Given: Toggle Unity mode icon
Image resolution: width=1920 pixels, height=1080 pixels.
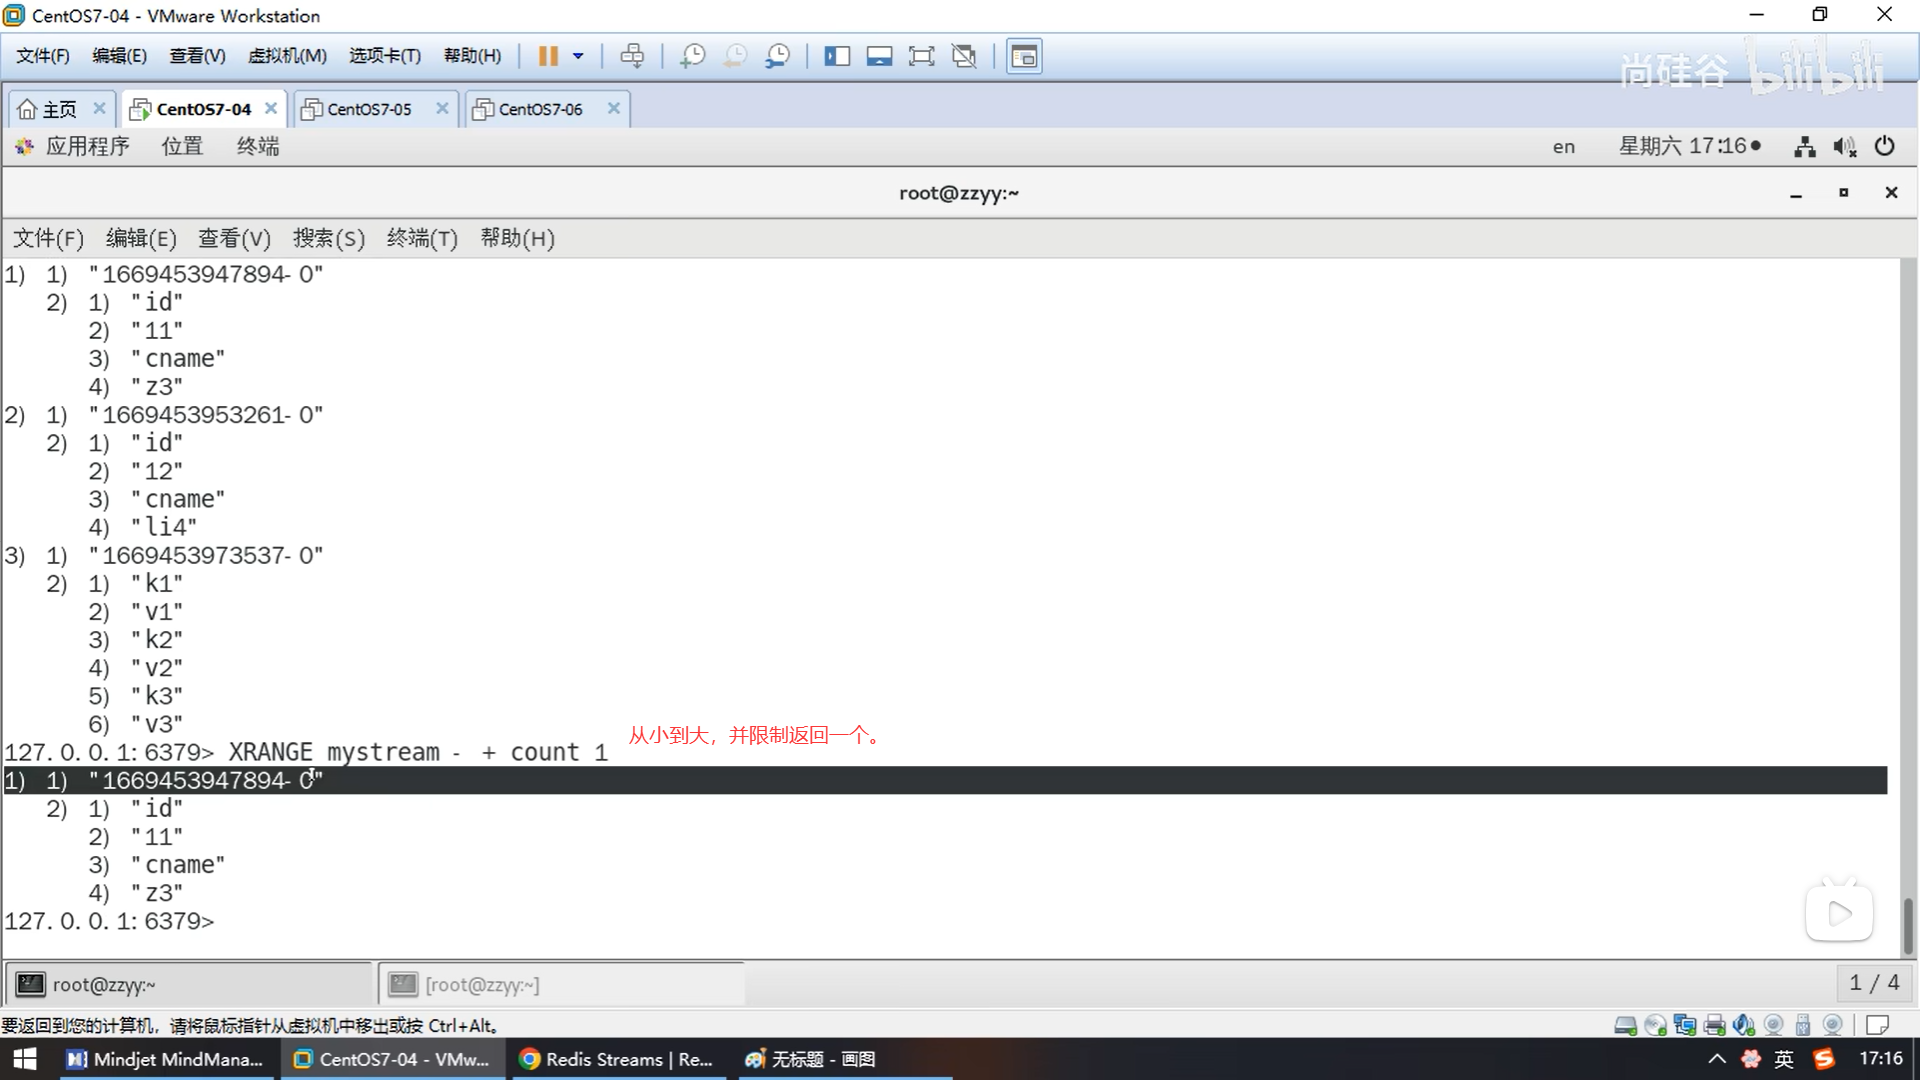Looking at the screenshot, I should tap(964, 56).
